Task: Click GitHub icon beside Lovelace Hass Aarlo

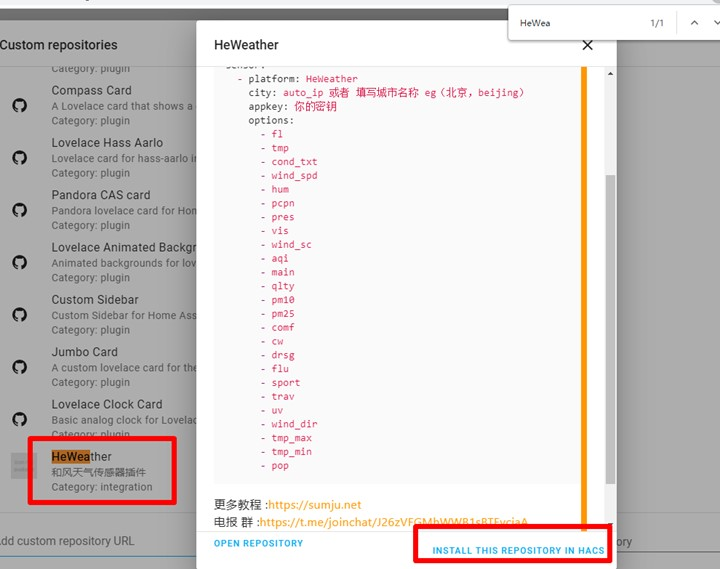Action: [x=19, y=158]
